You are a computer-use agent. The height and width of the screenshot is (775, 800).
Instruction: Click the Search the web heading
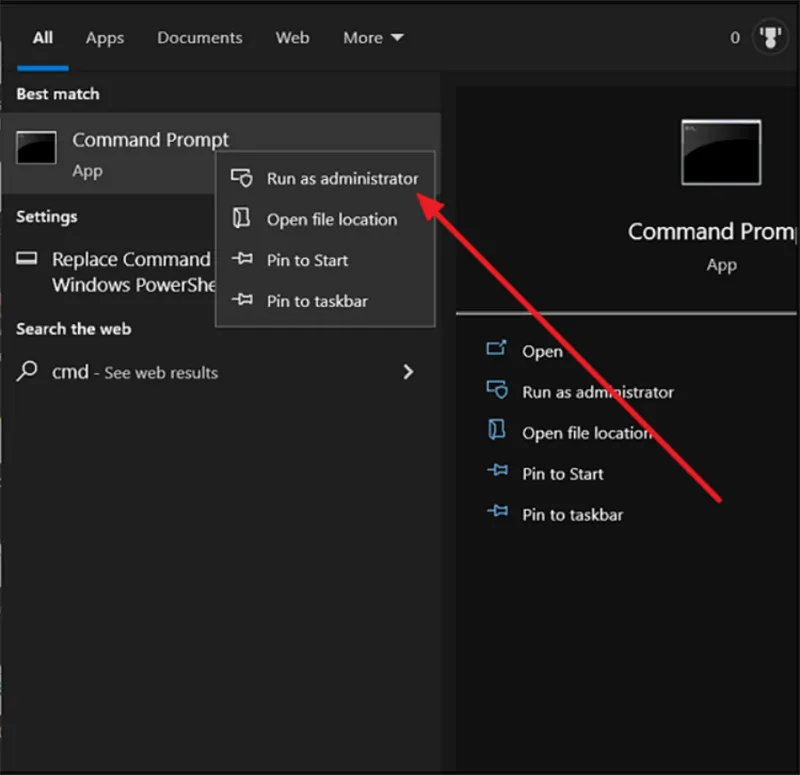(73, 329)
